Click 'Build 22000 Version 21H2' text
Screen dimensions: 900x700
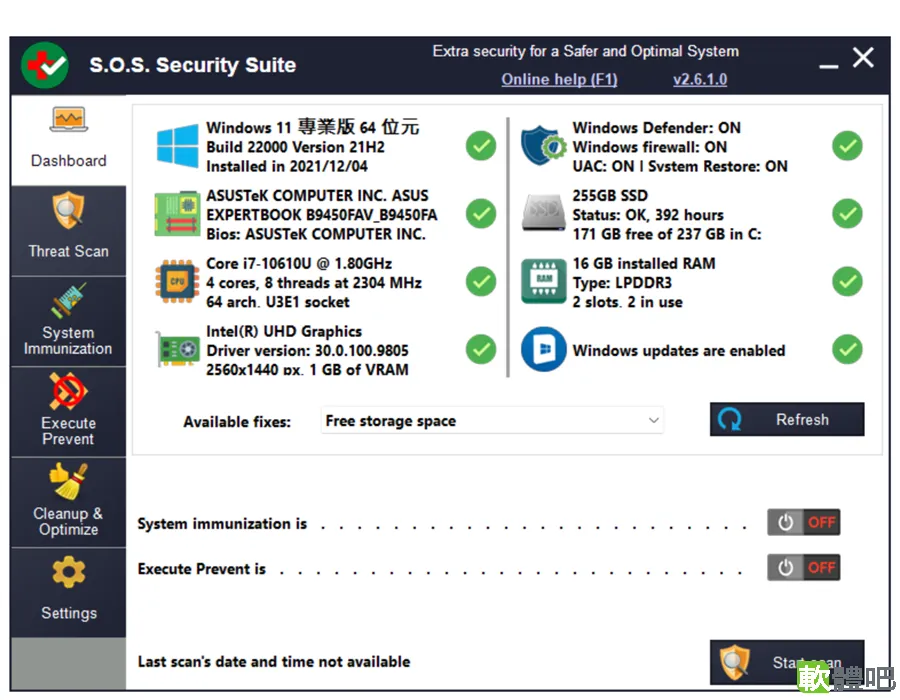pos(295,147)
